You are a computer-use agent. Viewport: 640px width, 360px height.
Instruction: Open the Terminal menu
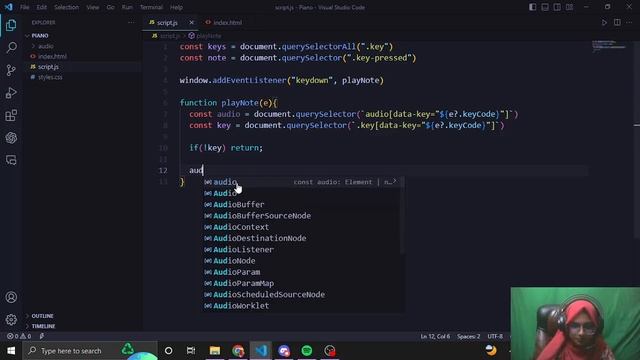coord(151,7)
